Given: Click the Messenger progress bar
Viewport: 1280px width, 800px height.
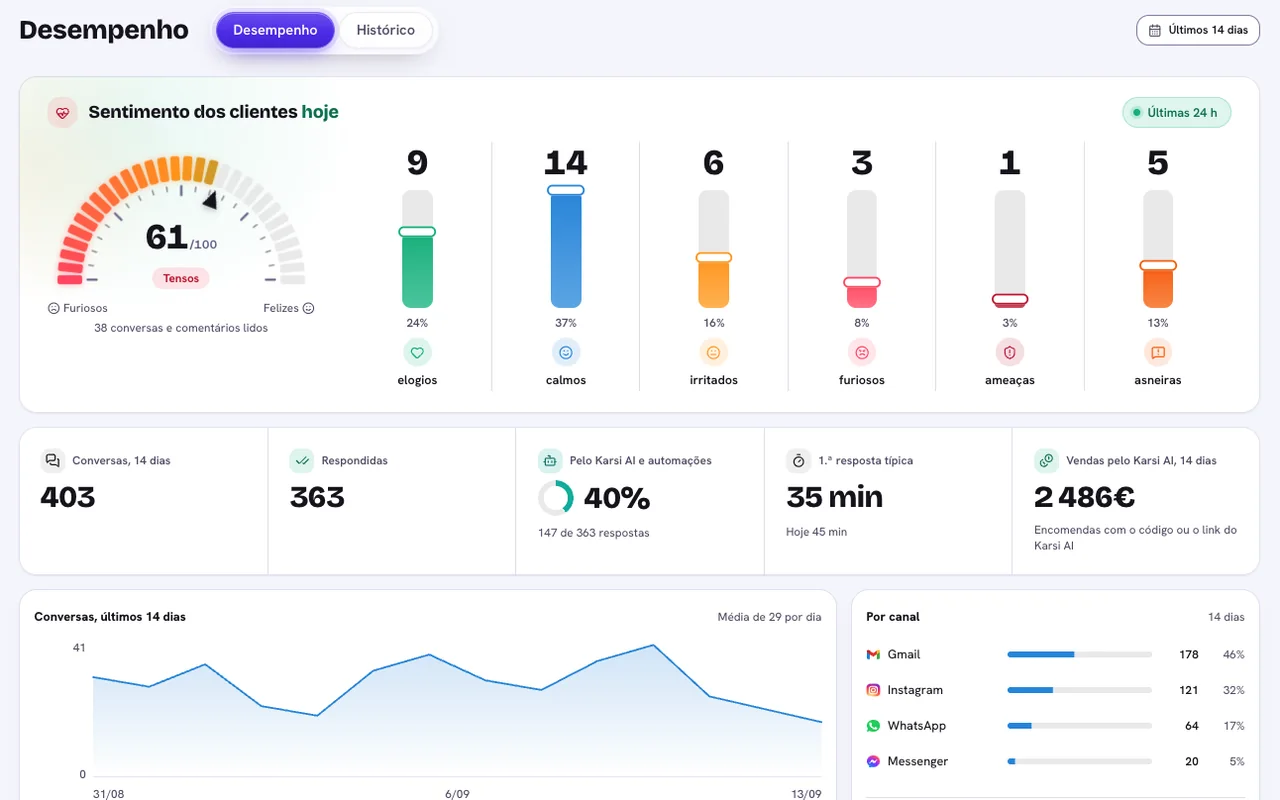Looking at the screenshot, I should 1079,761.
